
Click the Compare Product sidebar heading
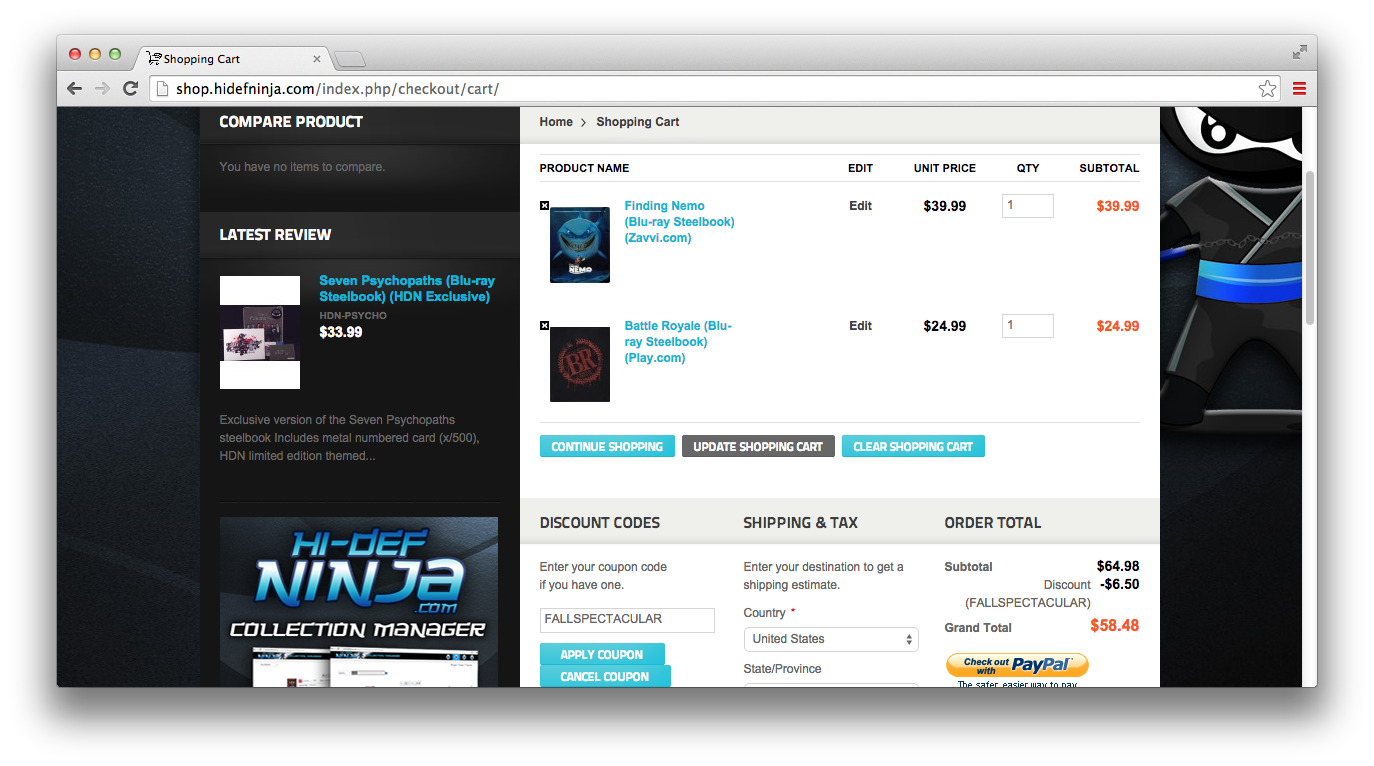(291, 122)
